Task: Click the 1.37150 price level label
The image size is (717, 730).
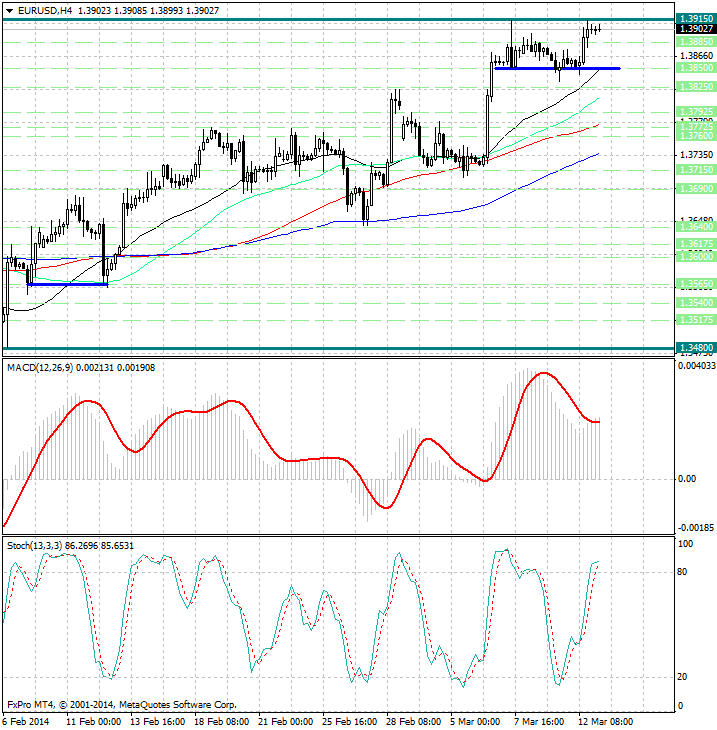Action: coord(695,171)
